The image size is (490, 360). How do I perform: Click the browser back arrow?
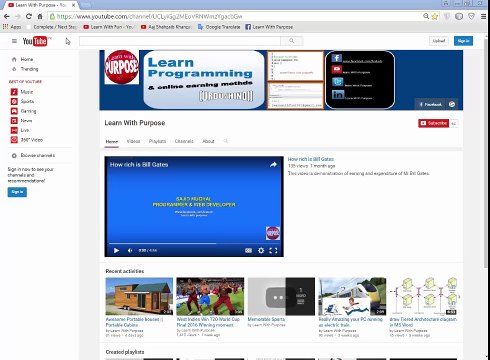pyautogui.click(x=7, y=16)
